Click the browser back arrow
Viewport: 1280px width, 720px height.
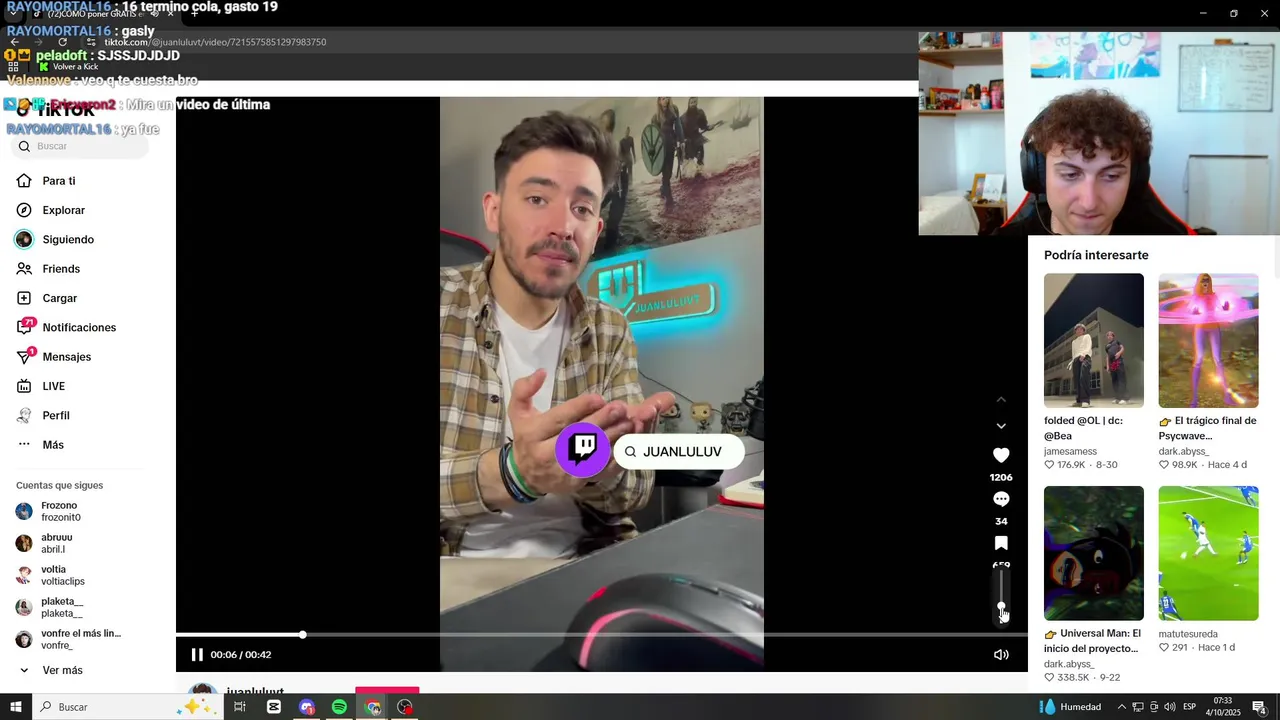click(14, 42)
